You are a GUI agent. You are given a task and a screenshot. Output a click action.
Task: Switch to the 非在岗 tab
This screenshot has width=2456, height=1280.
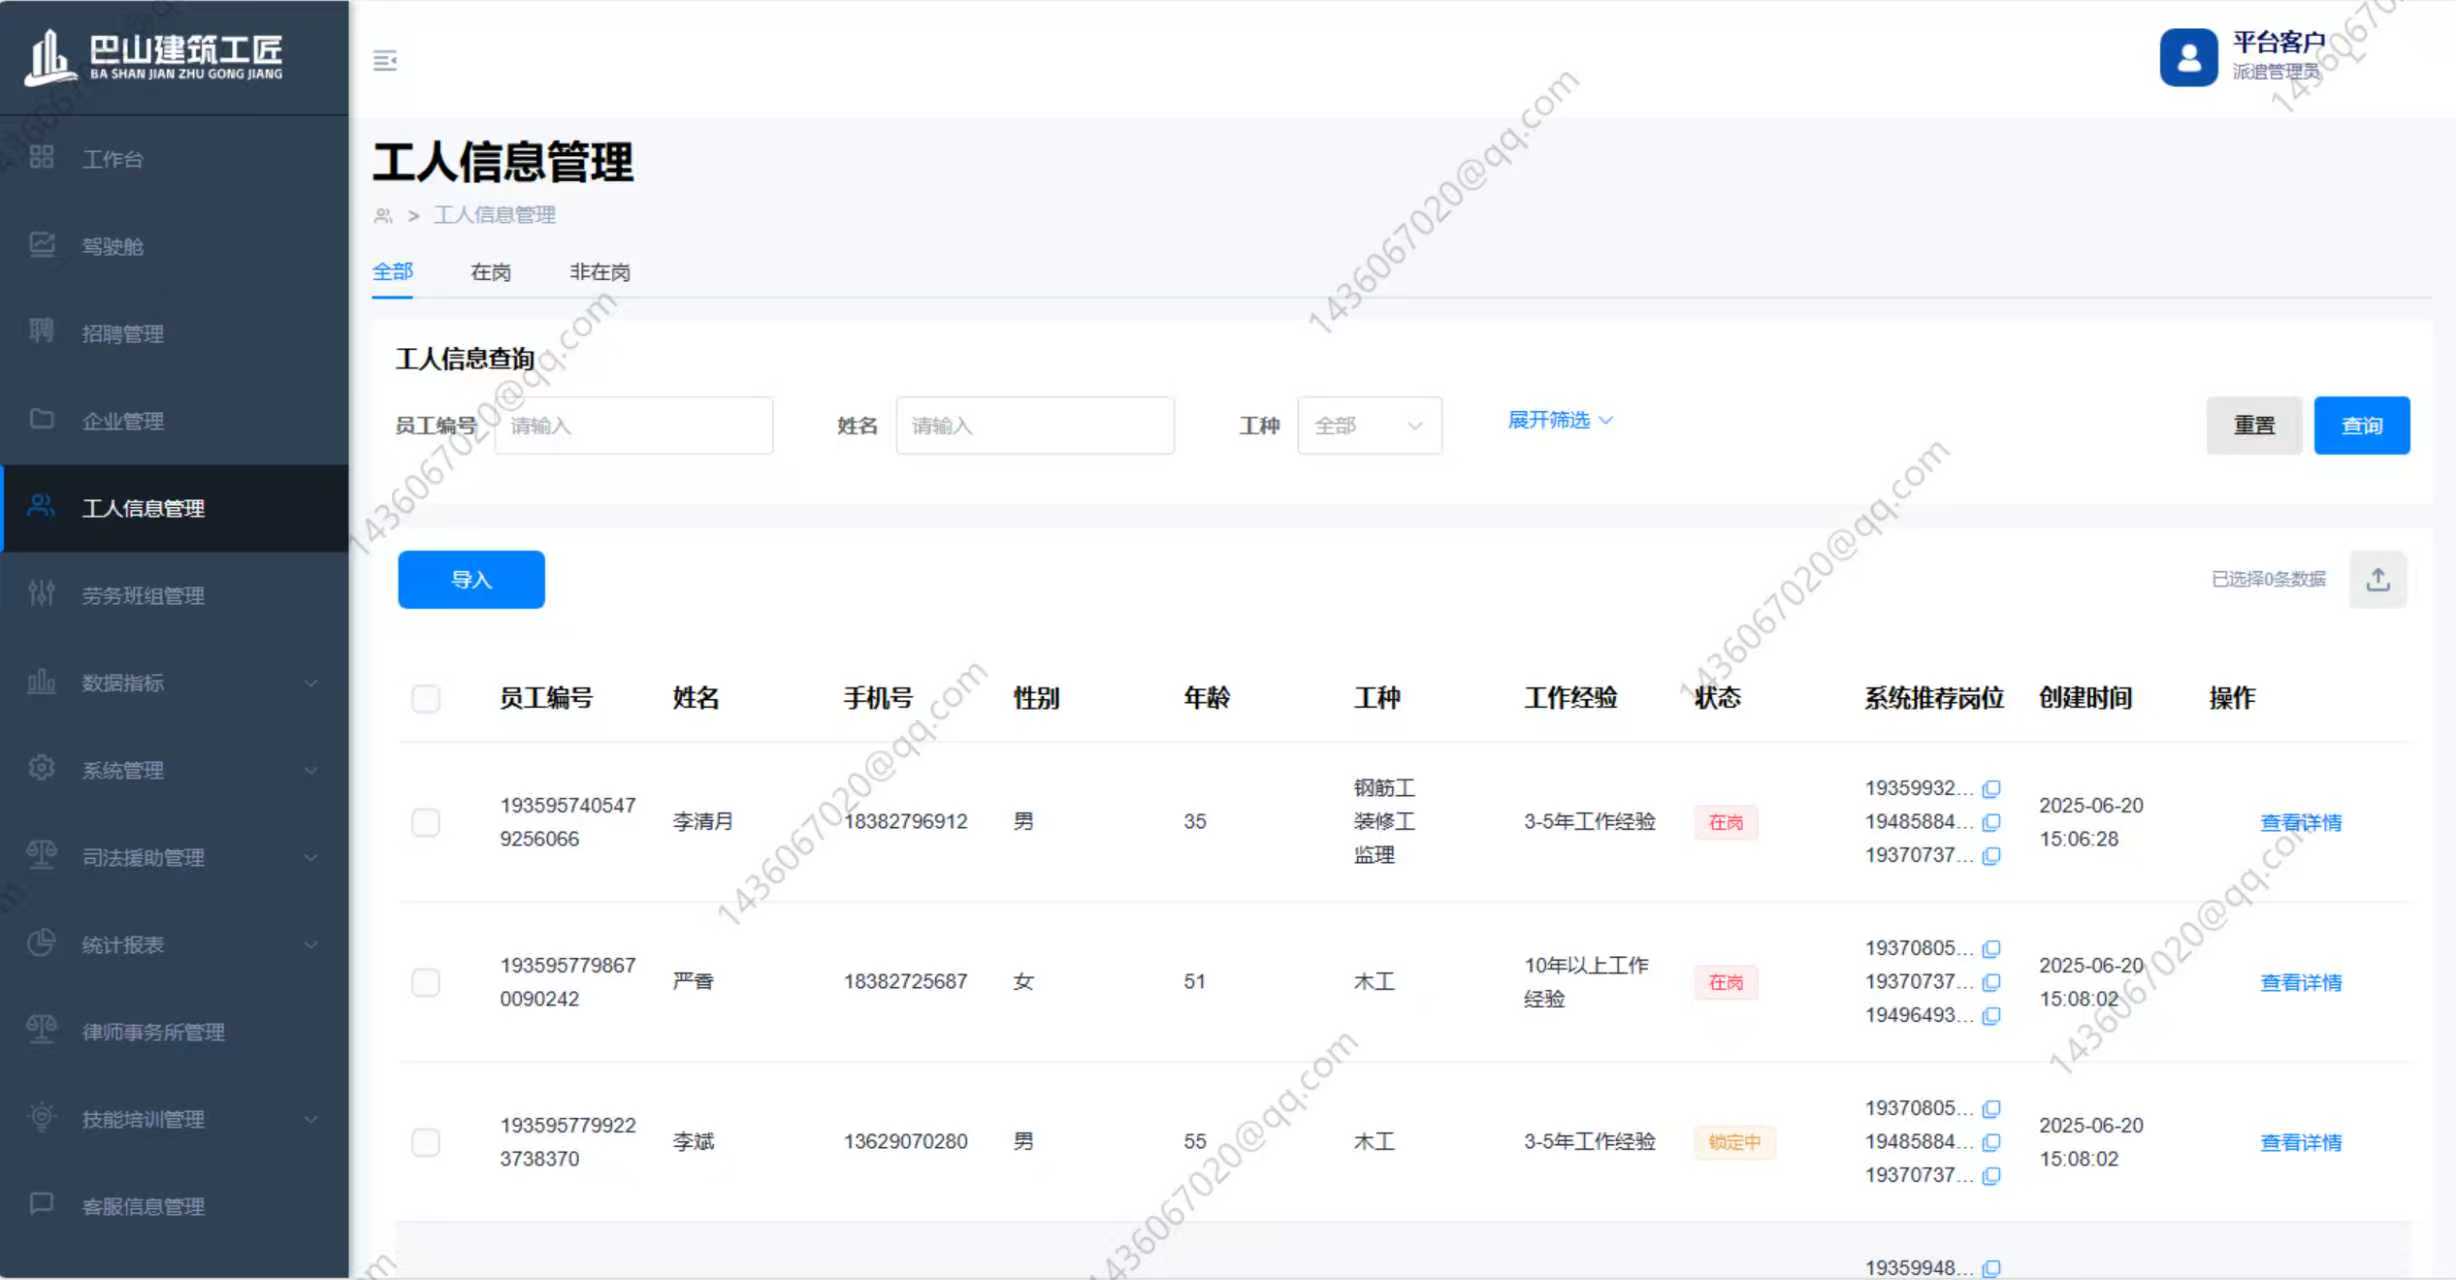tap(599, 272)
